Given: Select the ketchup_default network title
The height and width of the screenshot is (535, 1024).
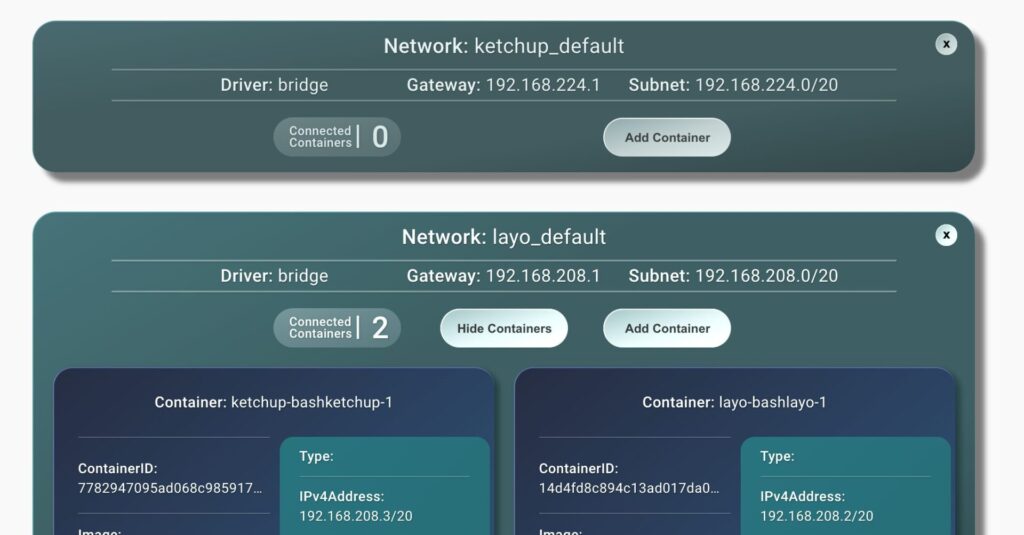Looking at the screenshot, I should [x=504, y=46].
